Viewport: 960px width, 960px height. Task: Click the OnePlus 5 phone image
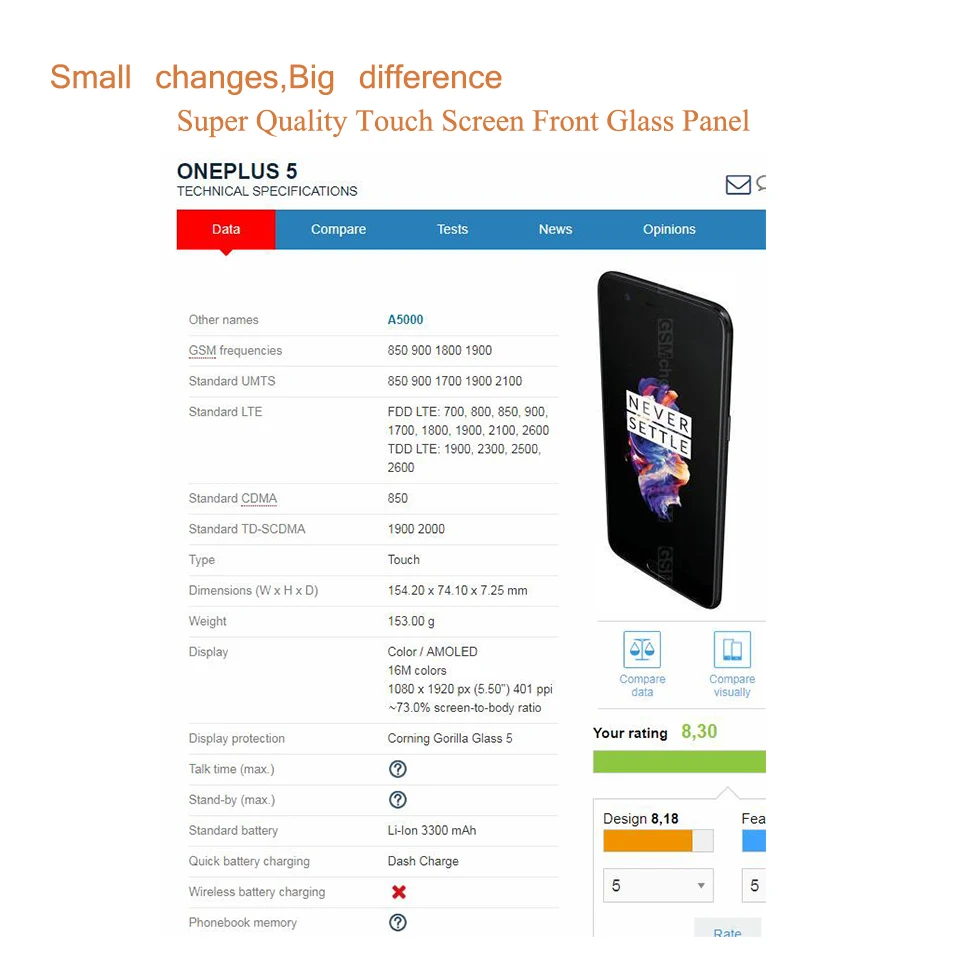point(666,440)
